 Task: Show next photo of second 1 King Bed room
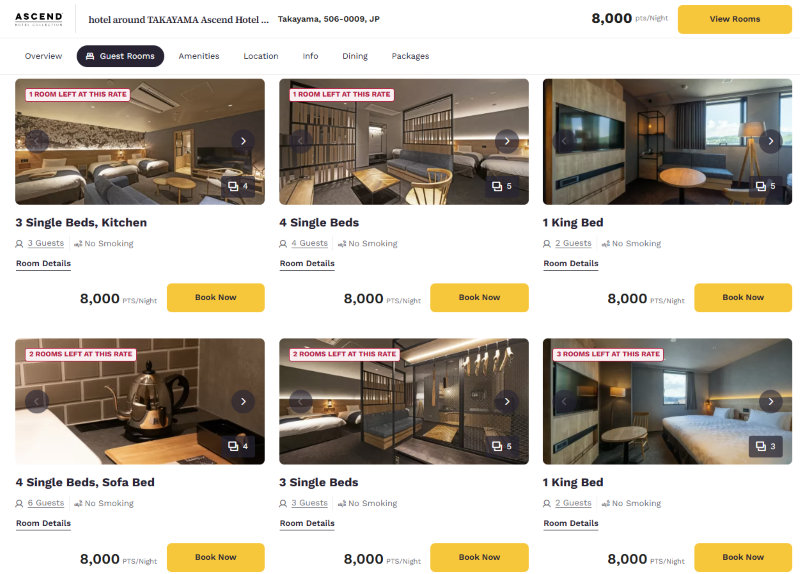771,402
